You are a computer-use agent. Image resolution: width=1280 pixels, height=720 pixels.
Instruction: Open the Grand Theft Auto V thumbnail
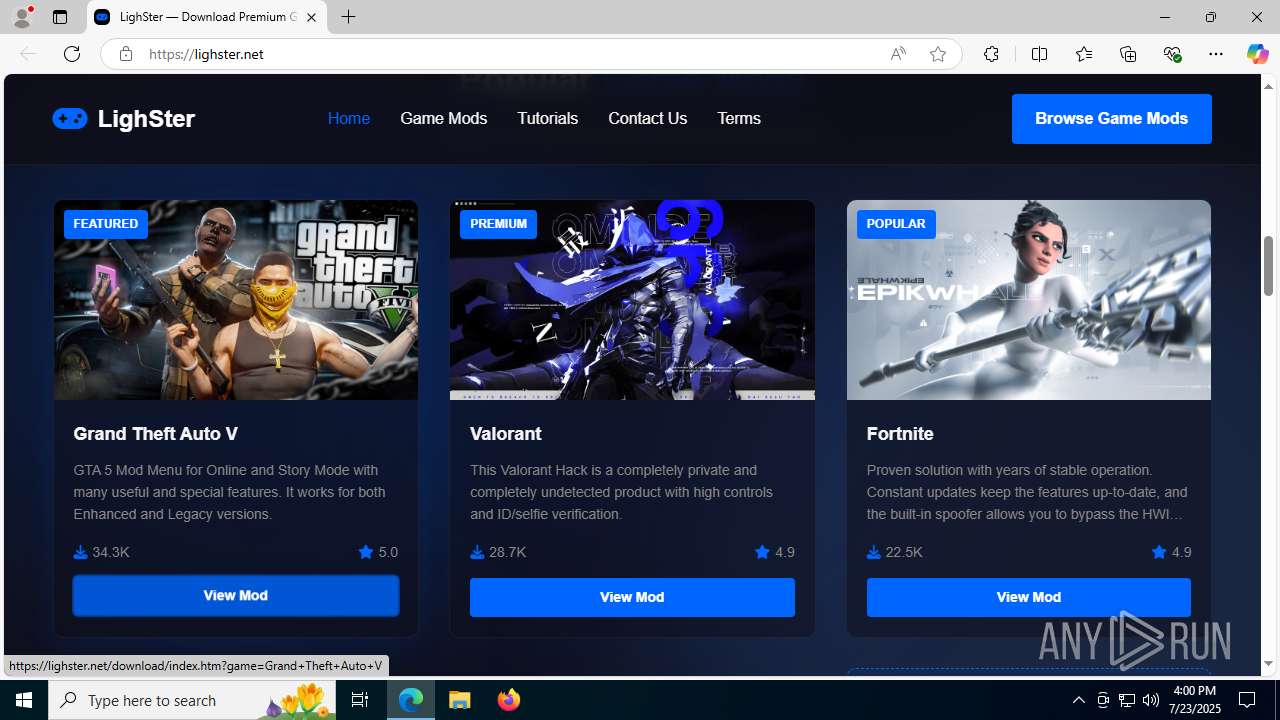click(x=236, y=300)
